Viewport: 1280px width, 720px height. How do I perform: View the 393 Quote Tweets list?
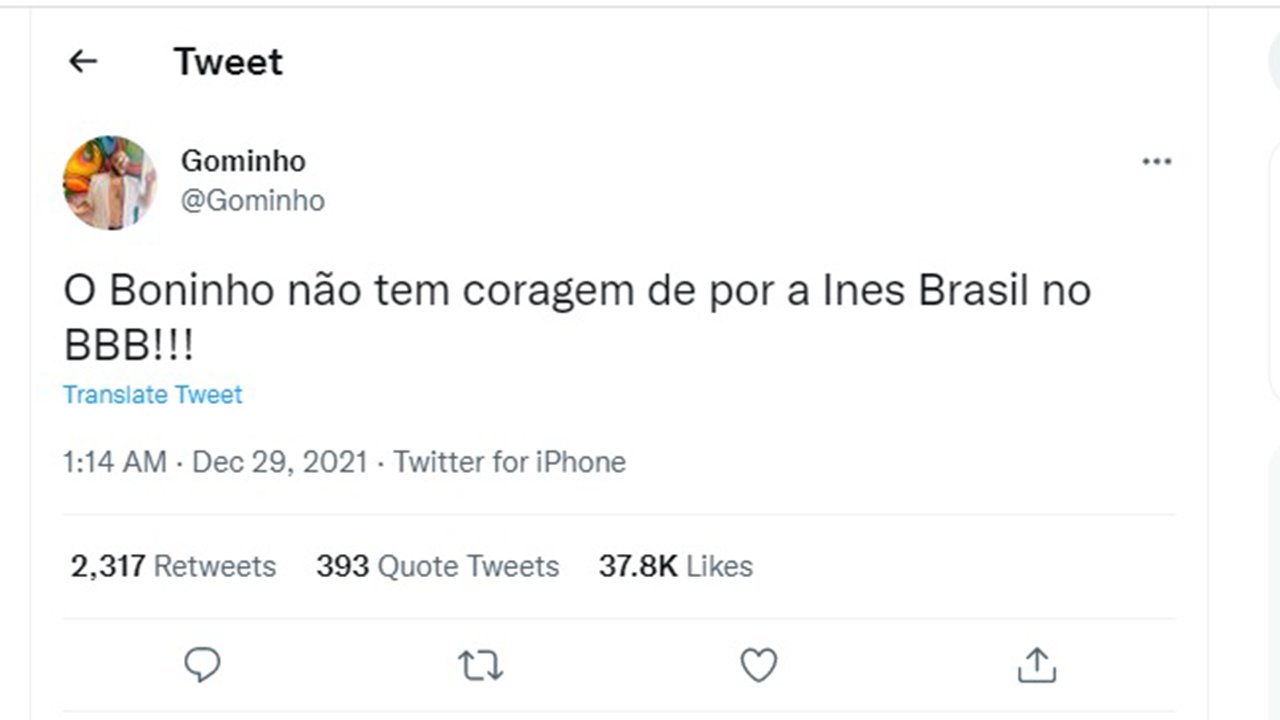coord(437,566)
